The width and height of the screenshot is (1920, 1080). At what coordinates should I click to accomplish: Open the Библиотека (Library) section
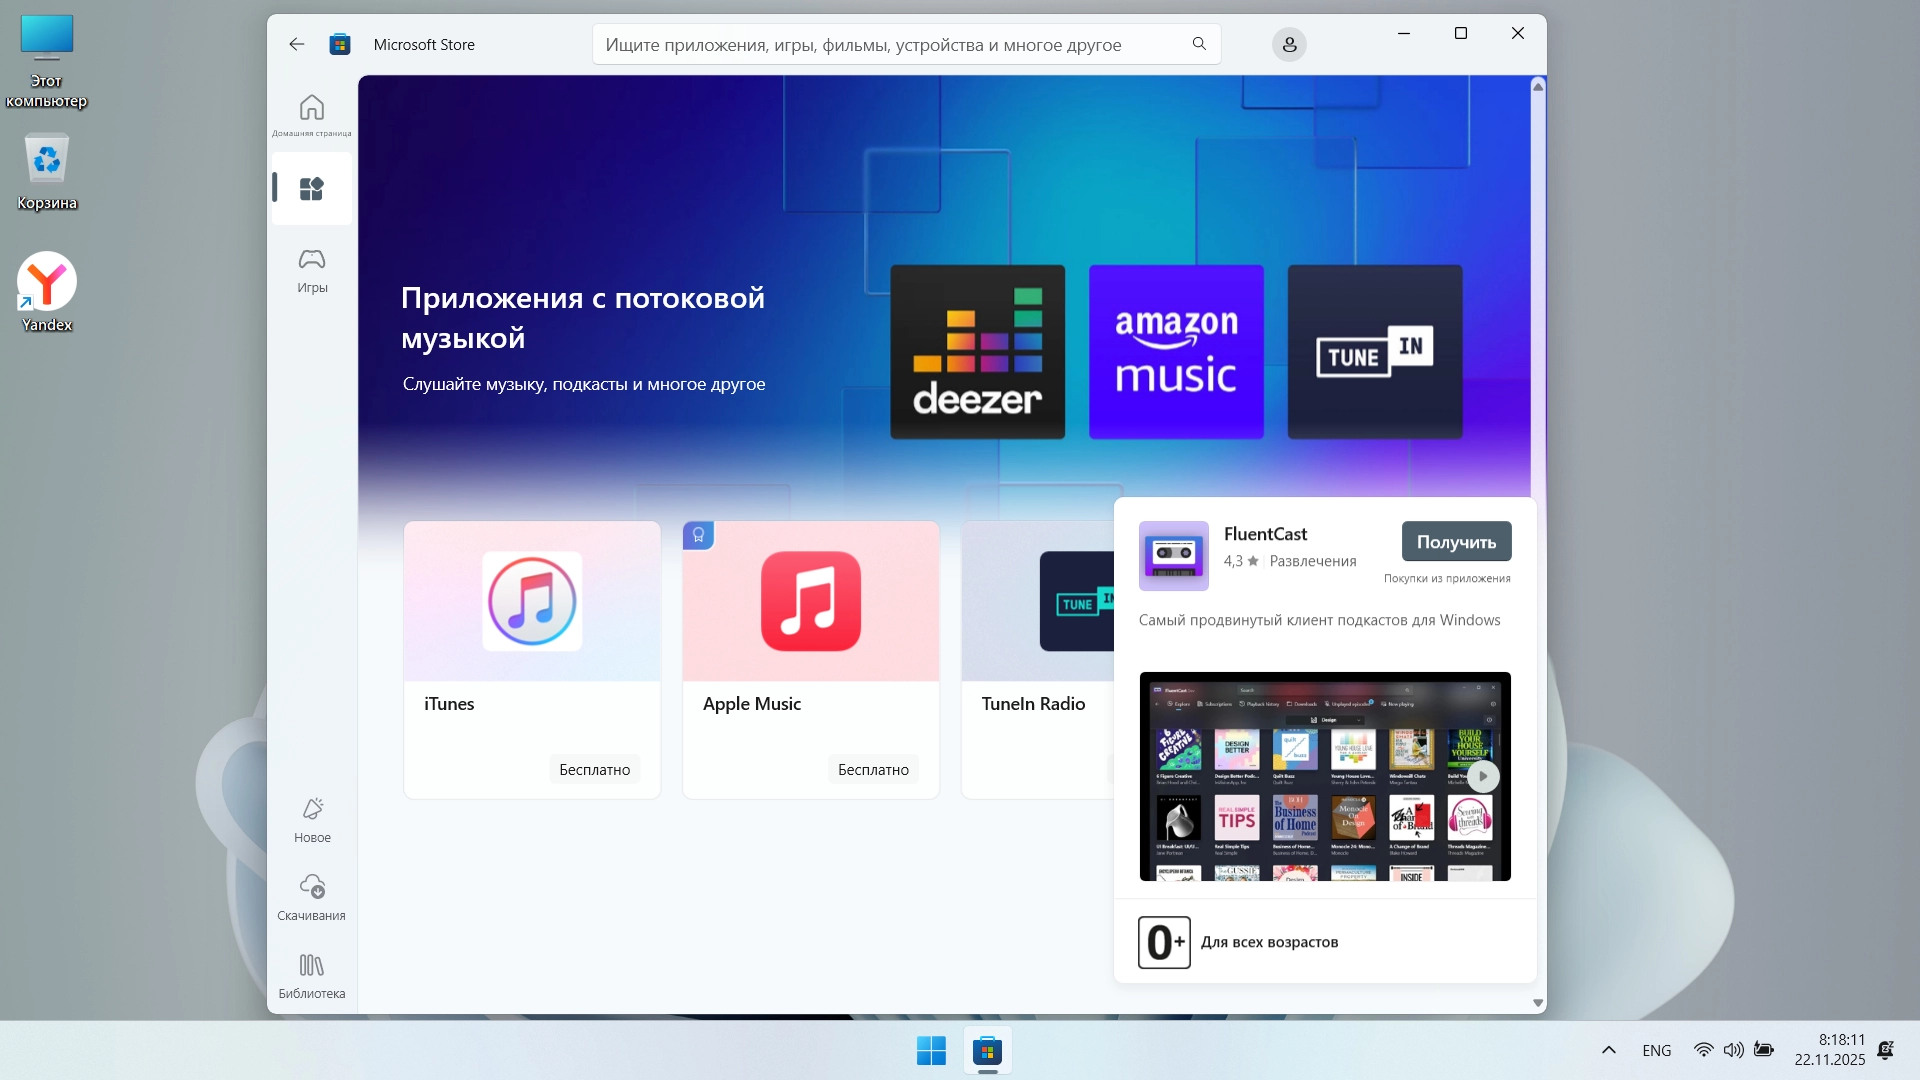pyautogui.click(x=312, y=975)
